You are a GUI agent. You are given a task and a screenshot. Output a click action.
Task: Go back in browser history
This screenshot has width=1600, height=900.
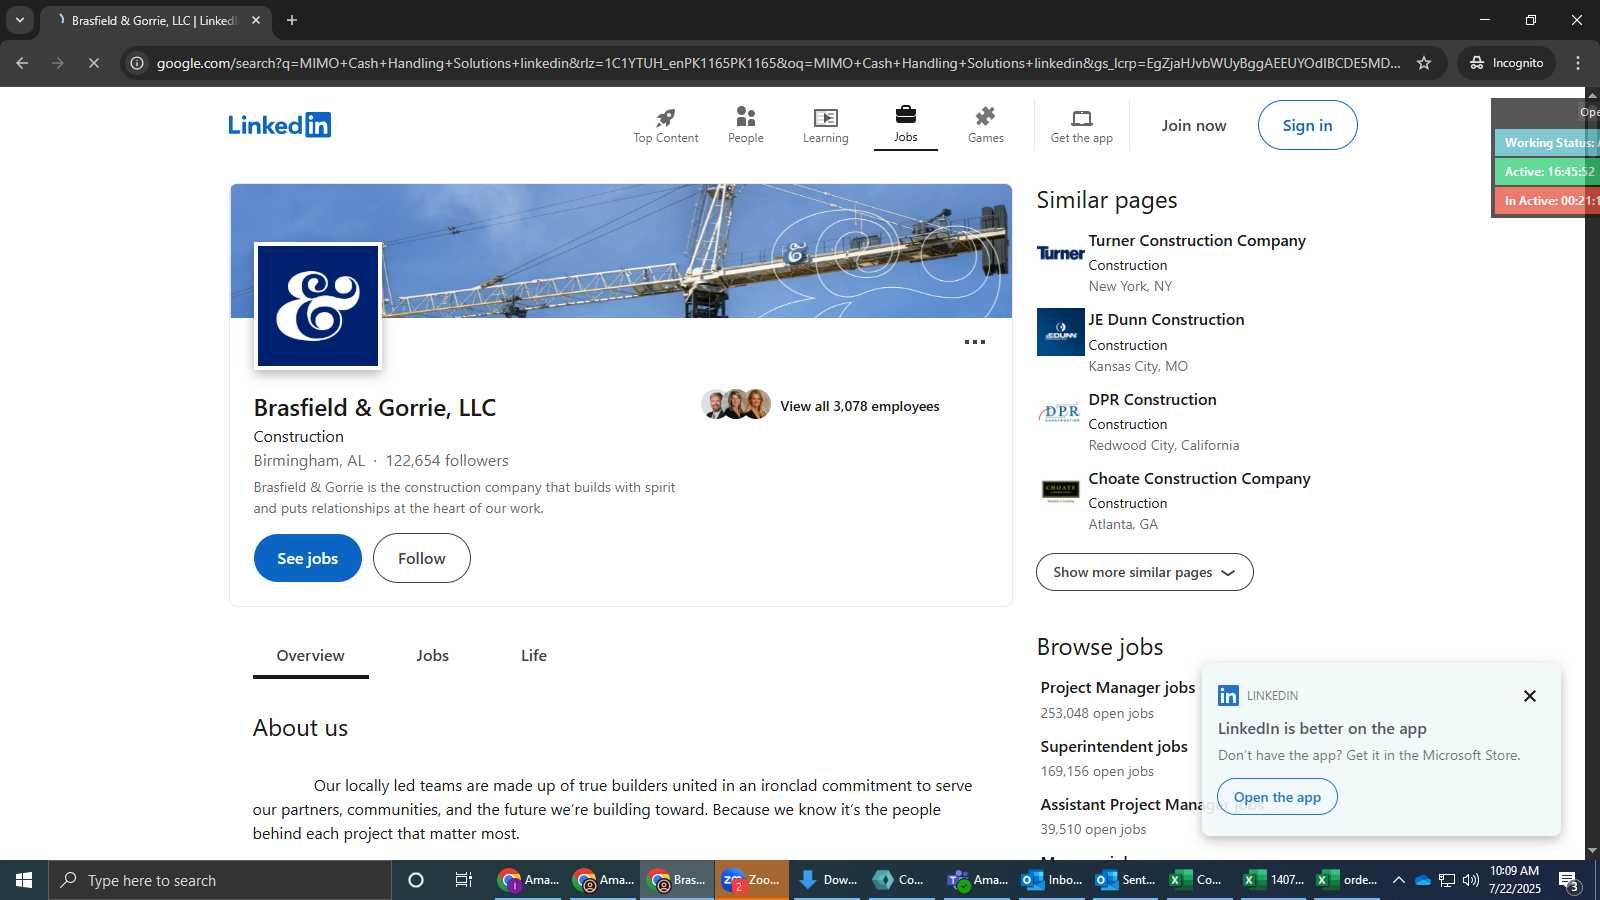tap(22, 63)
